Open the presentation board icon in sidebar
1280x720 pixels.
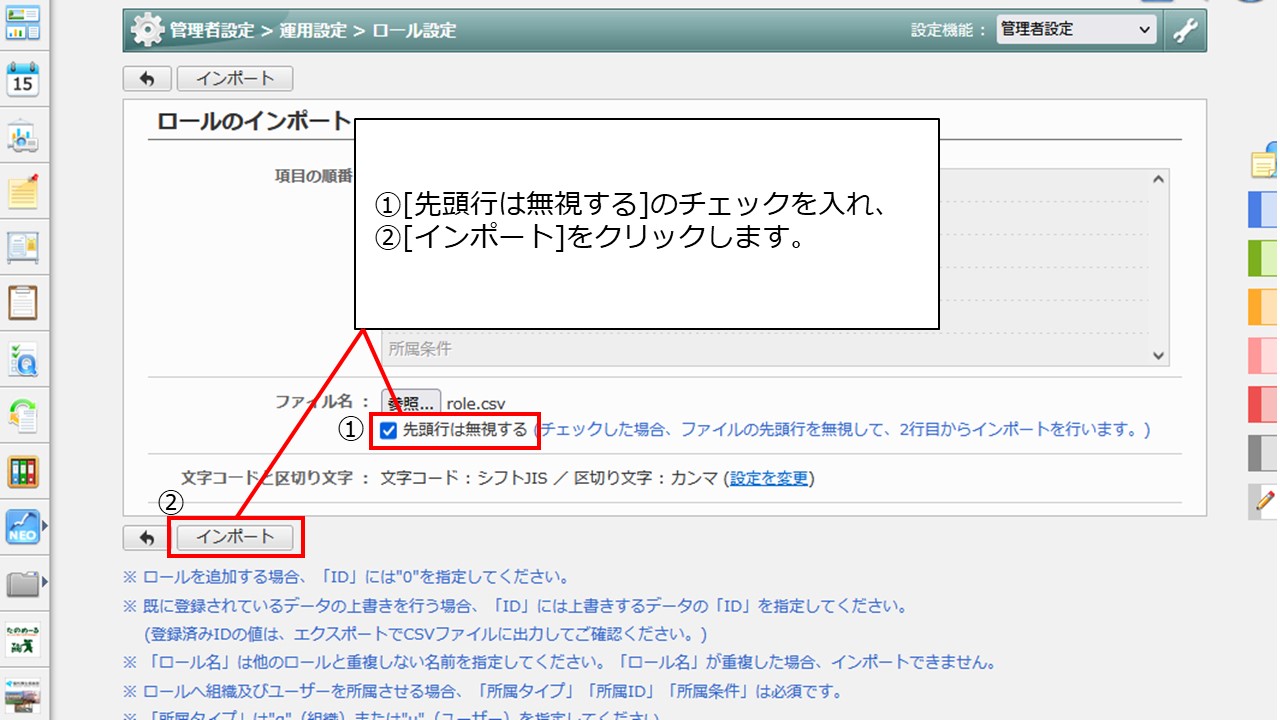coord(23,135)
